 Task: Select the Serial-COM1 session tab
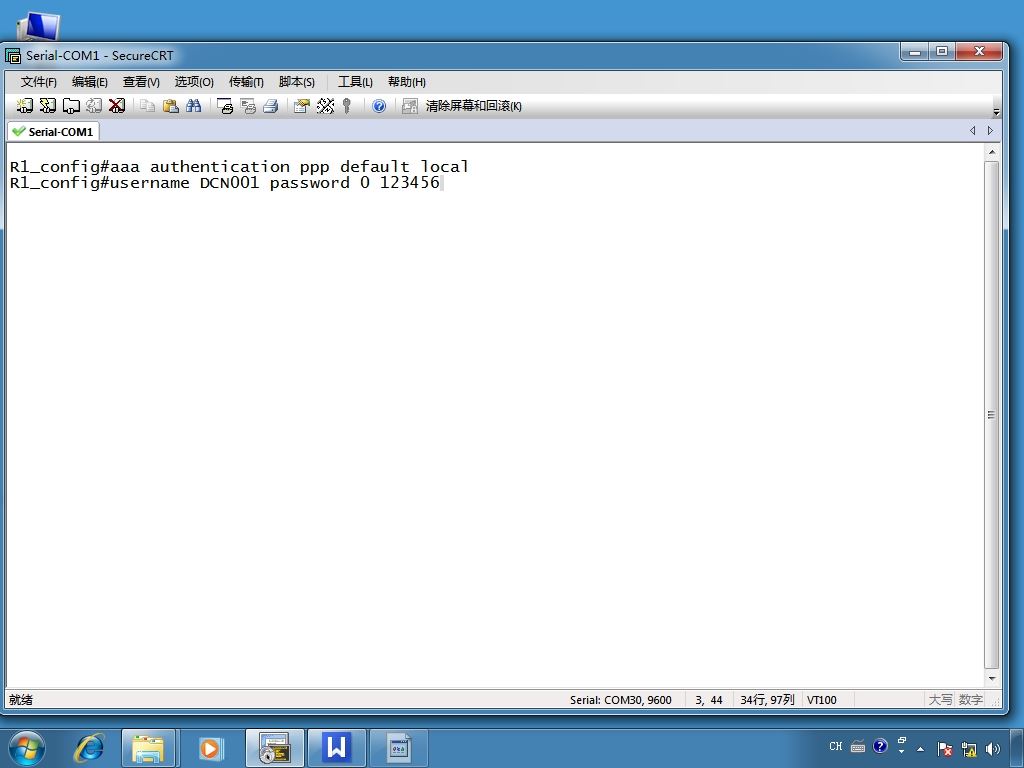pos(54,132)
